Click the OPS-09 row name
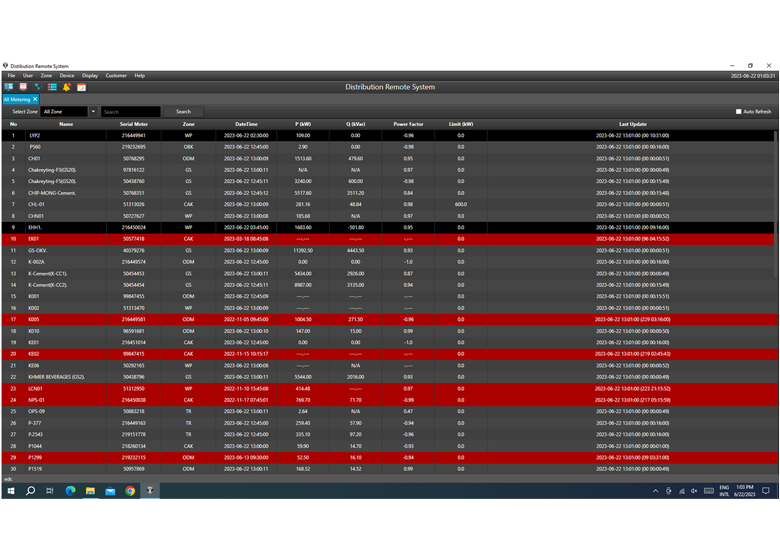This screenshot has width=780, height=560. click(36, 412)
